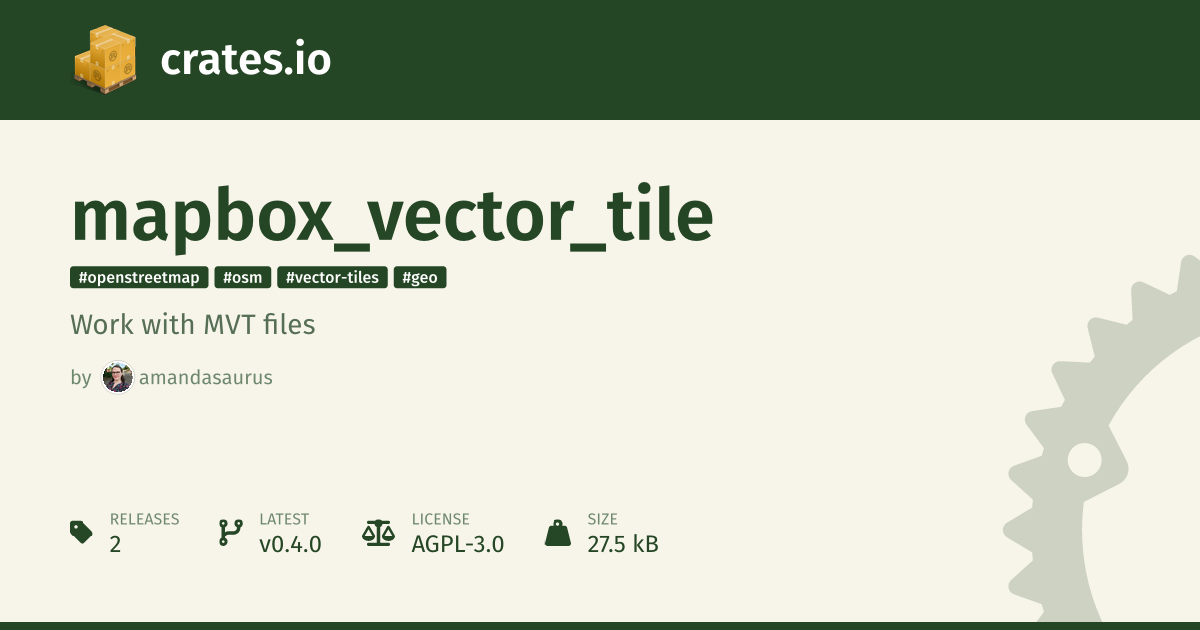Open the amandasaurus author name
Image resolution: width=1200 pixels, height=630 pixels.
tap(206, 378)
